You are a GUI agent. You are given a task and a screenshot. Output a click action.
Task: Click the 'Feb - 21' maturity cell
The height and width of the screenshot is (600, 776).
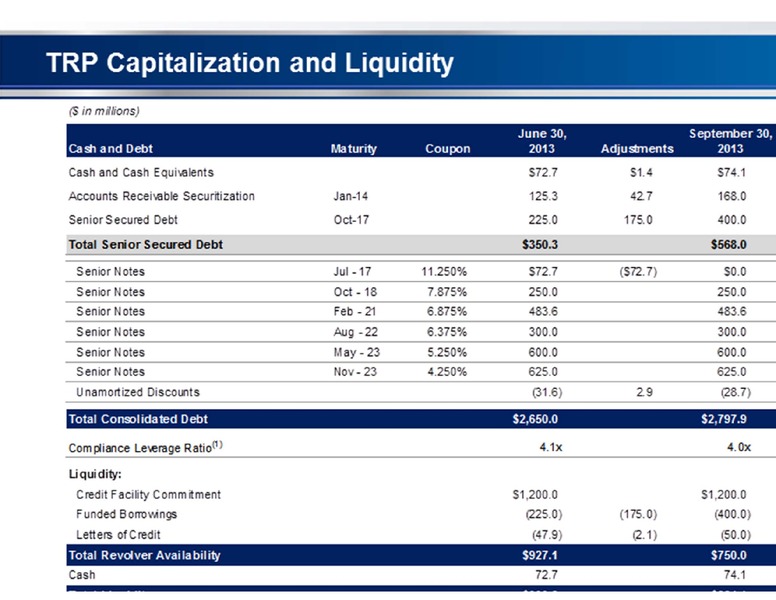(x=354, y=312)
